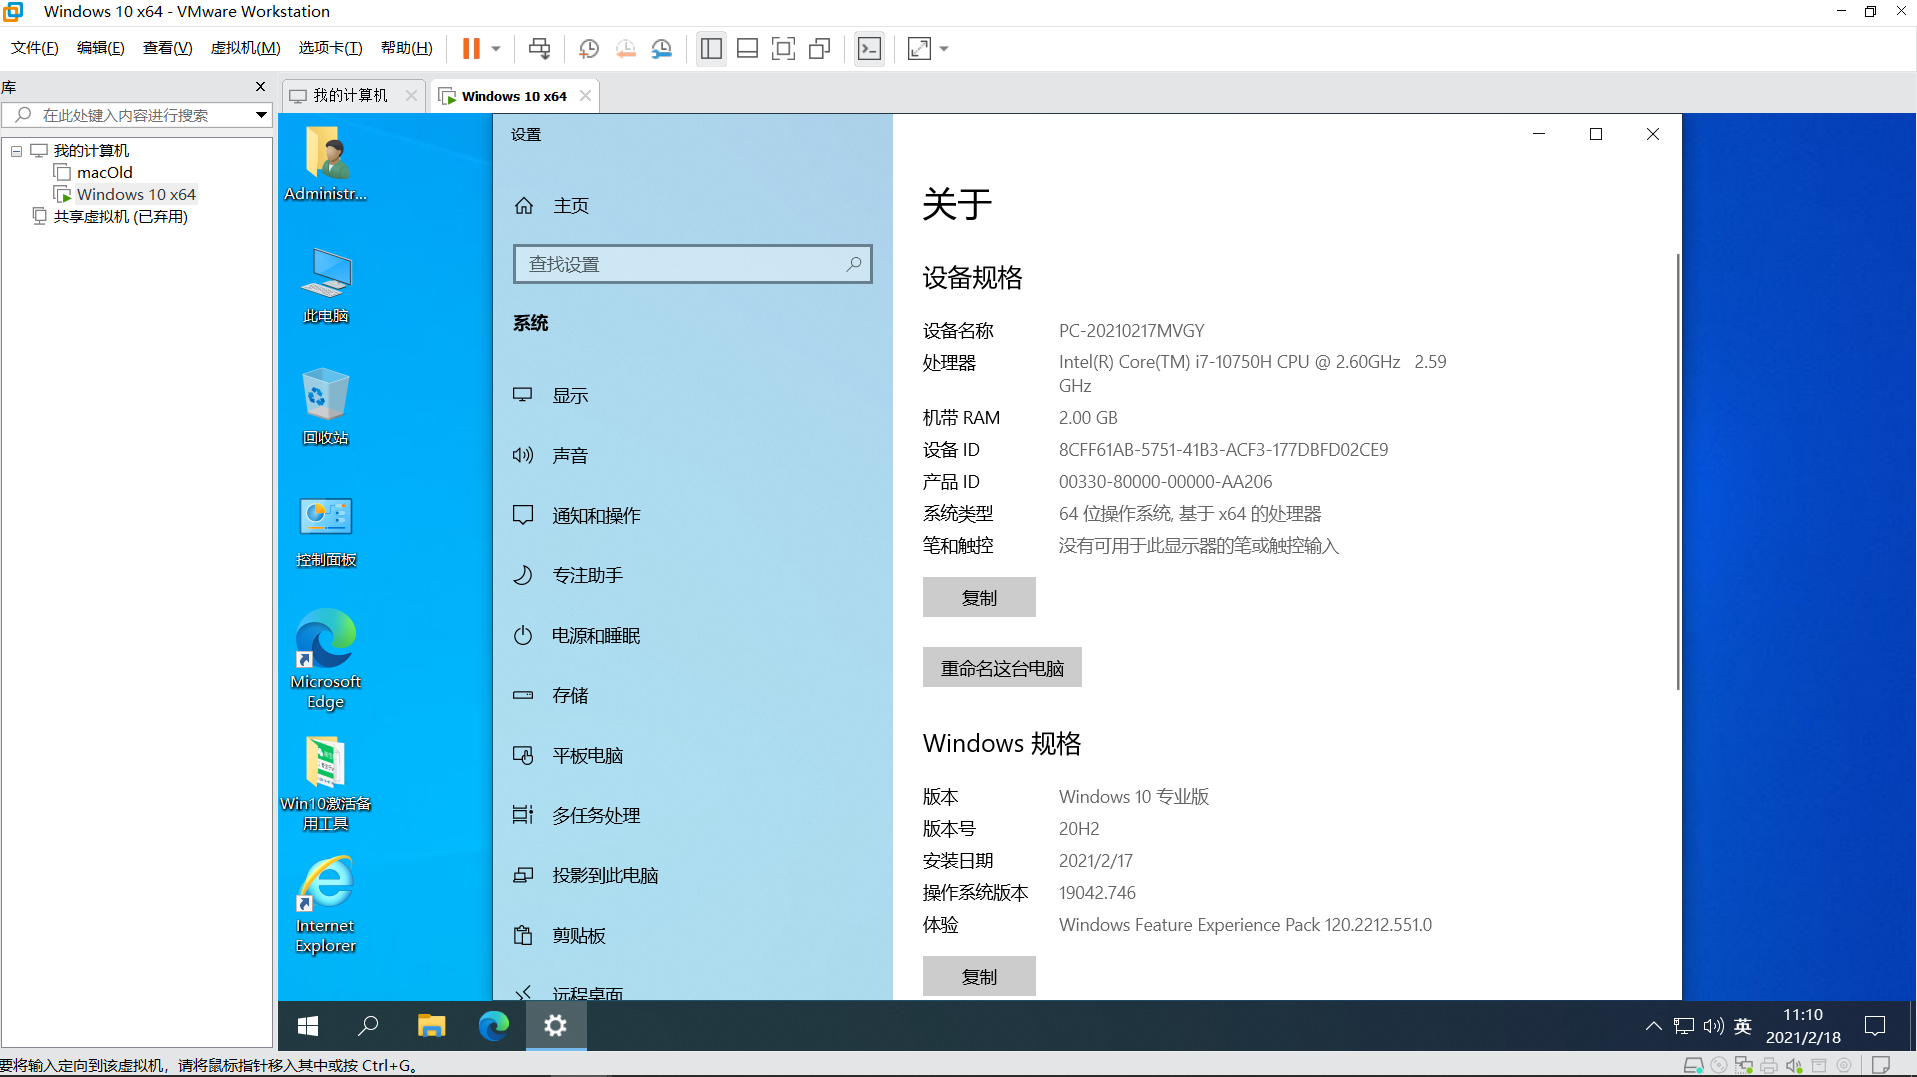Click 复制 button under device specs
The image size is (1917, 1077).
(979, 597)
